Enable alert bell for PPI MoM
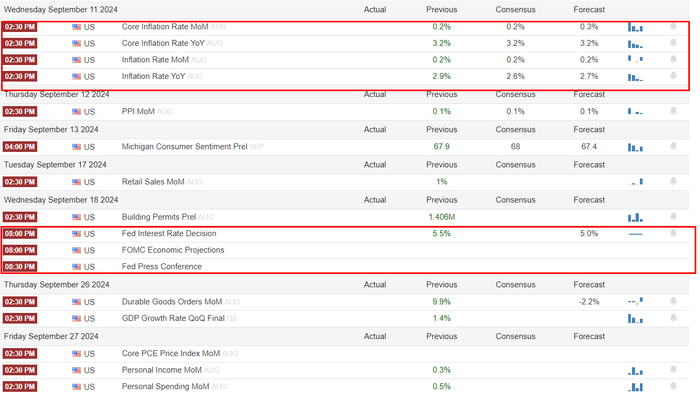700x395 pixels. (x=673, y=111)
